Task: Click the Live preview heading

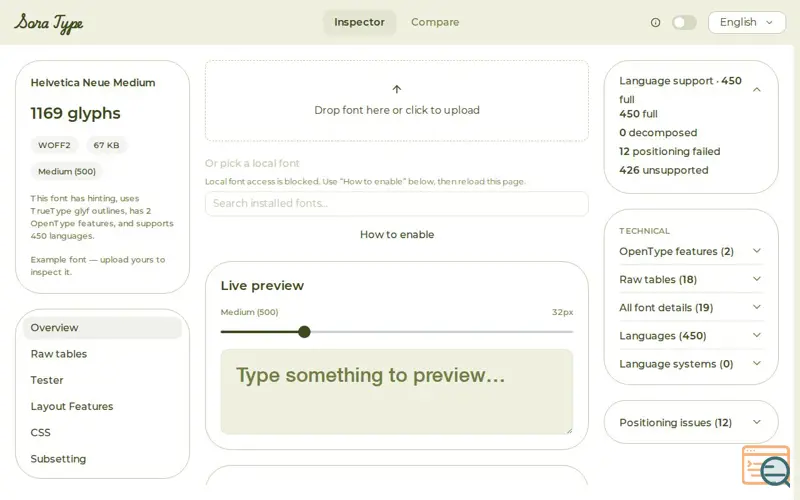Action: click(262, 286)
